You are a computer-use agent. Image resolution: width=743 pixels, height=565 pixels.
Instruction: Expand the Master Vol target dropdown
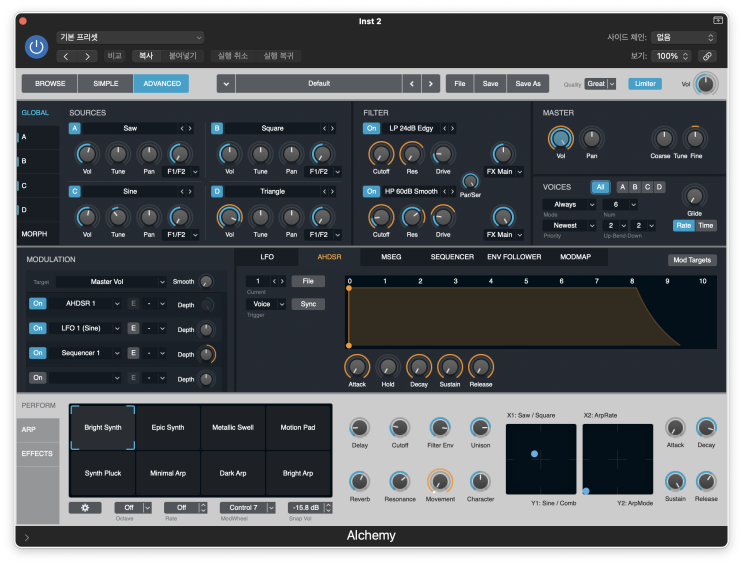click(x=112, y=282)
